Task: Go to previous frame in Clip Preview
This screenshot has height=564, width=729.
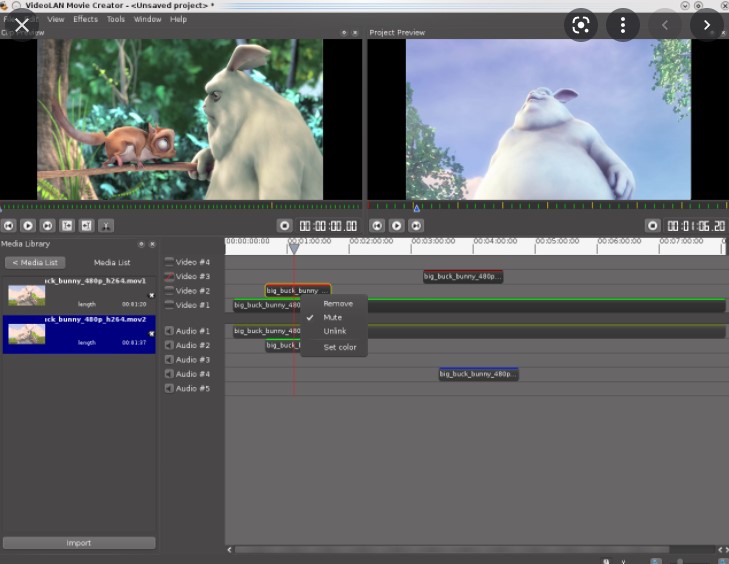Action: [9, 226]
